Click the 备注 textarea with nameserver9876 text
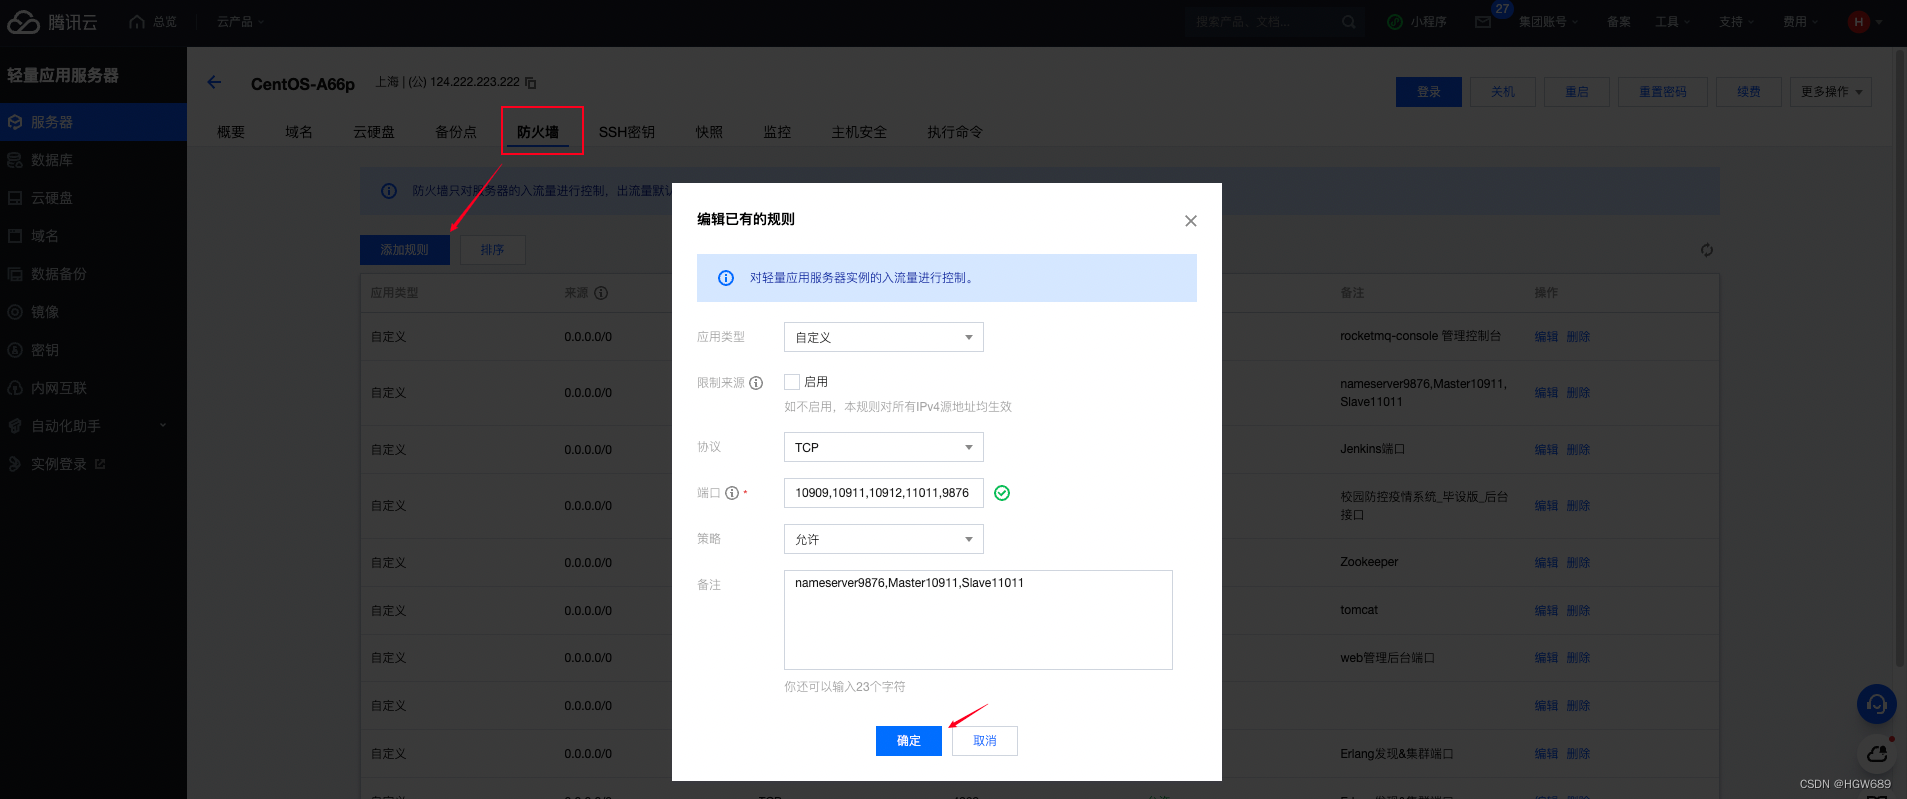Image resolution: width=1907 pixels, height=799 pixels. click(978, 620)
